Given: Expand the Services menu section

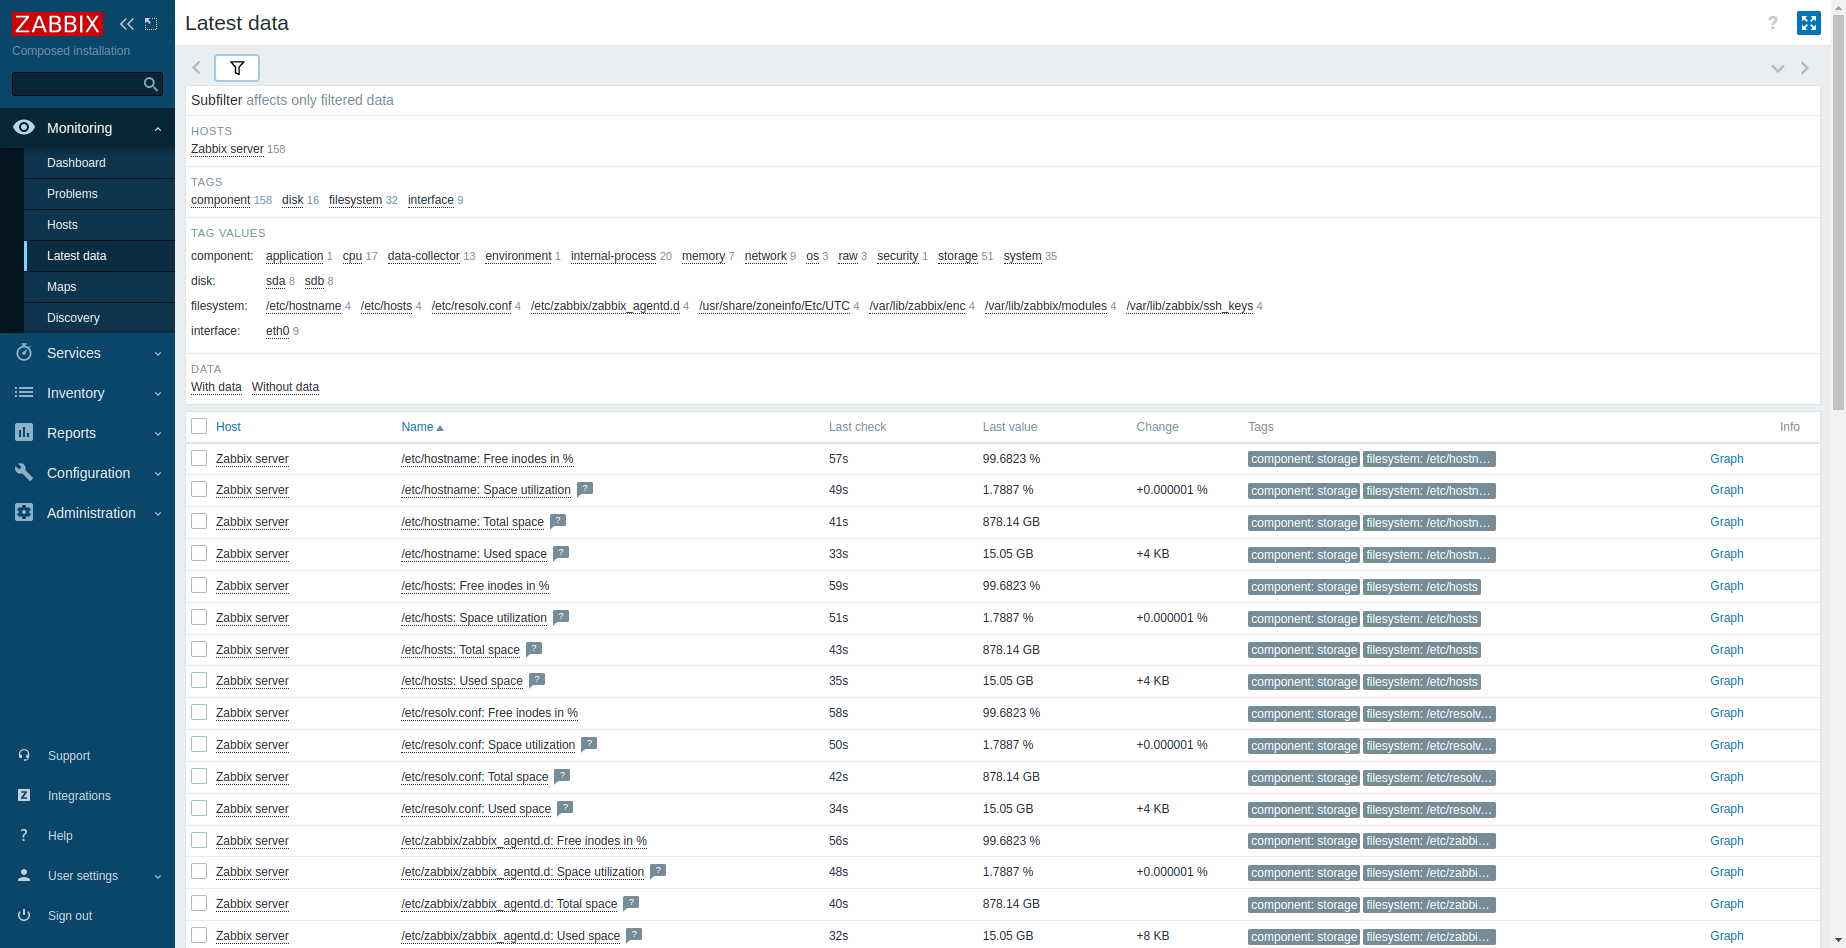Looking at the screenshot, I should click(158, 354).
